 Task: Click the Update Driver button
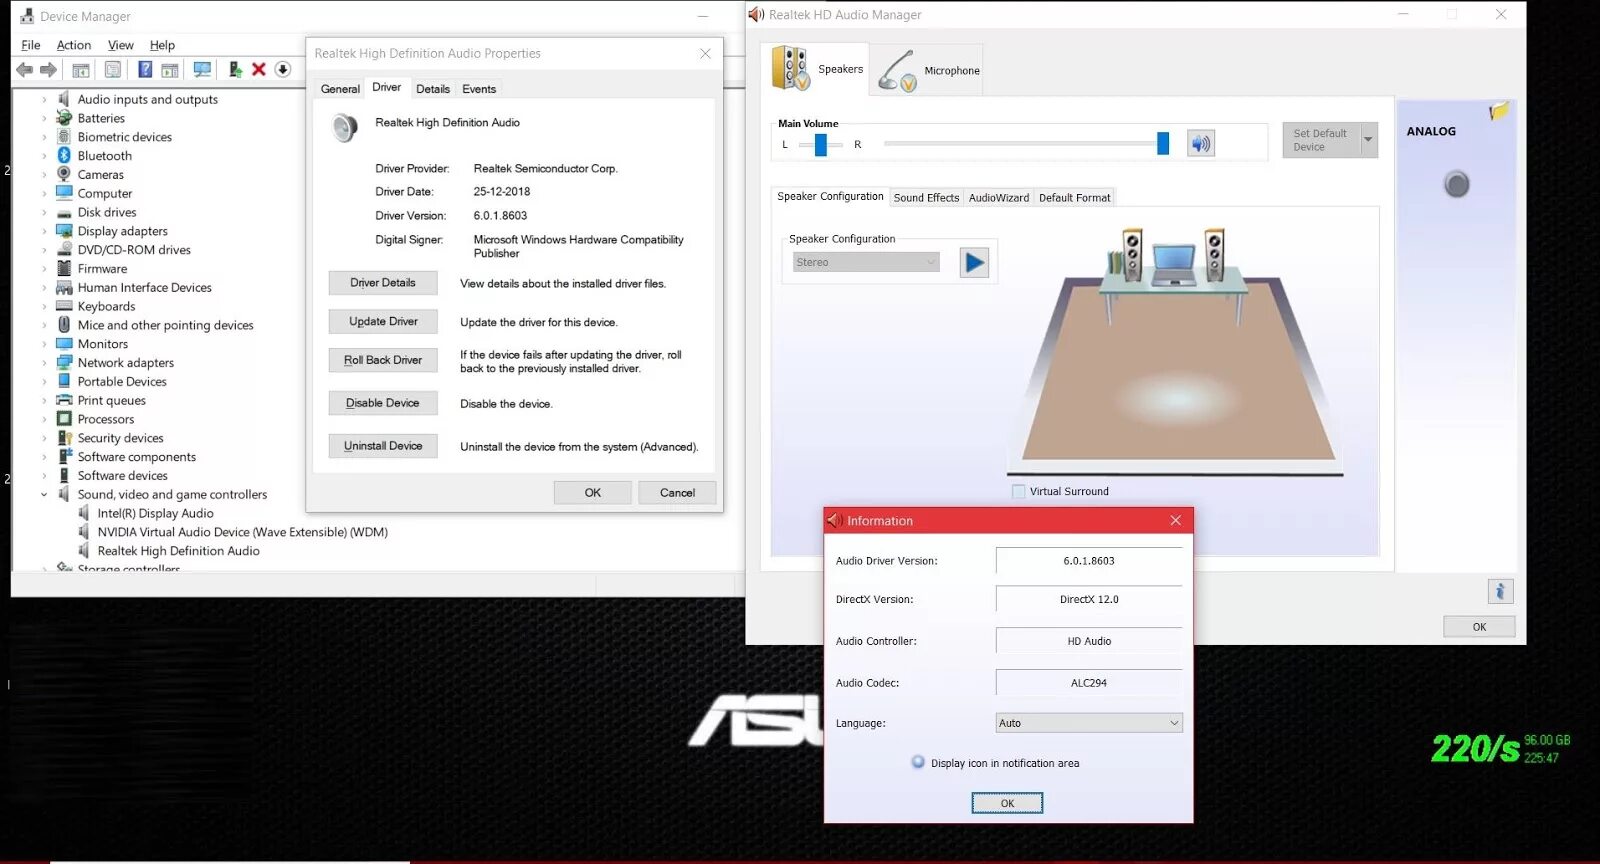(x=383, y=322)
